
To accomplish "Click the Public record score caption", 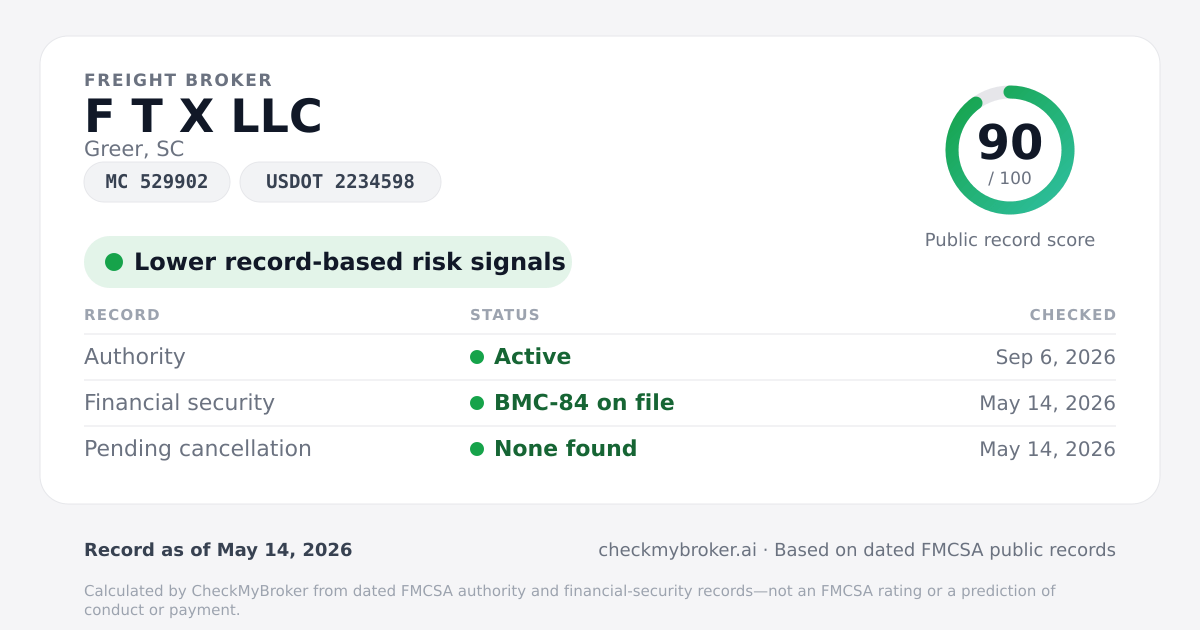I will (1010, 240).
